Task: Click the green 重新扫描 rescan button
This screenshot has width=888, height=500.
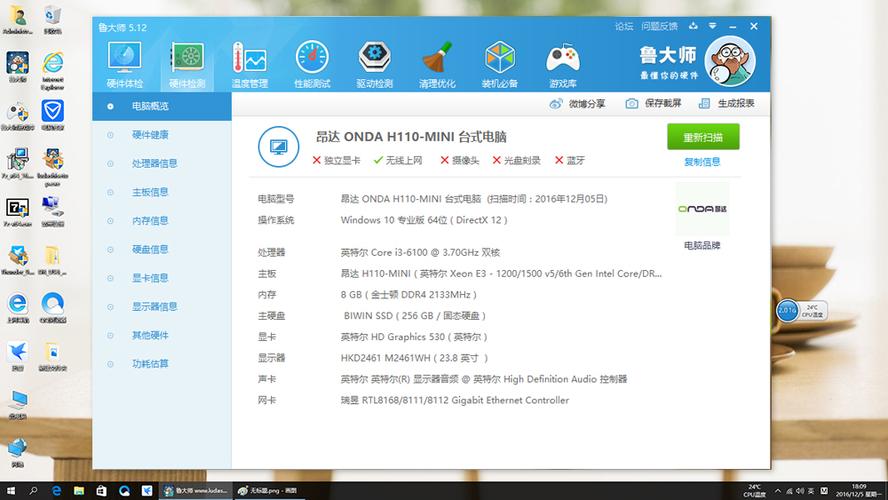Action: point(703,137)
